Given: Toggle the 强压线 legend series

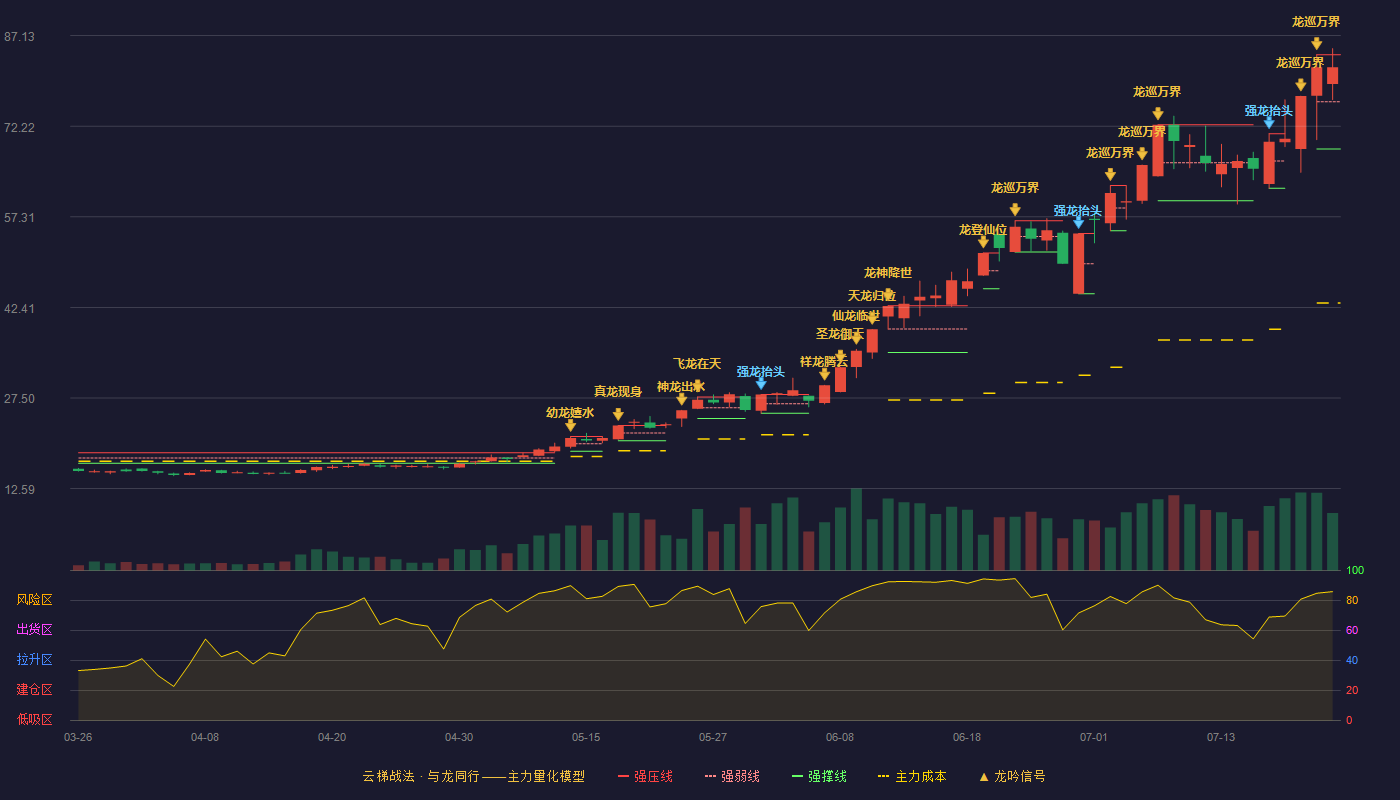Looking at the screenshot, I should [645, 776].
